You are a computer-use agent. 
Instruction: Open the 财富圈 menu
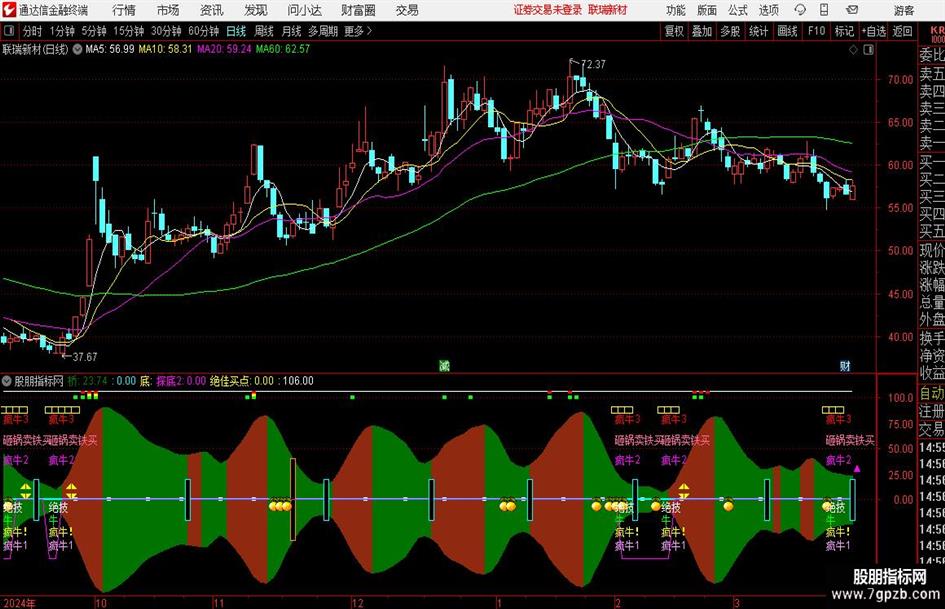[358, 10]
